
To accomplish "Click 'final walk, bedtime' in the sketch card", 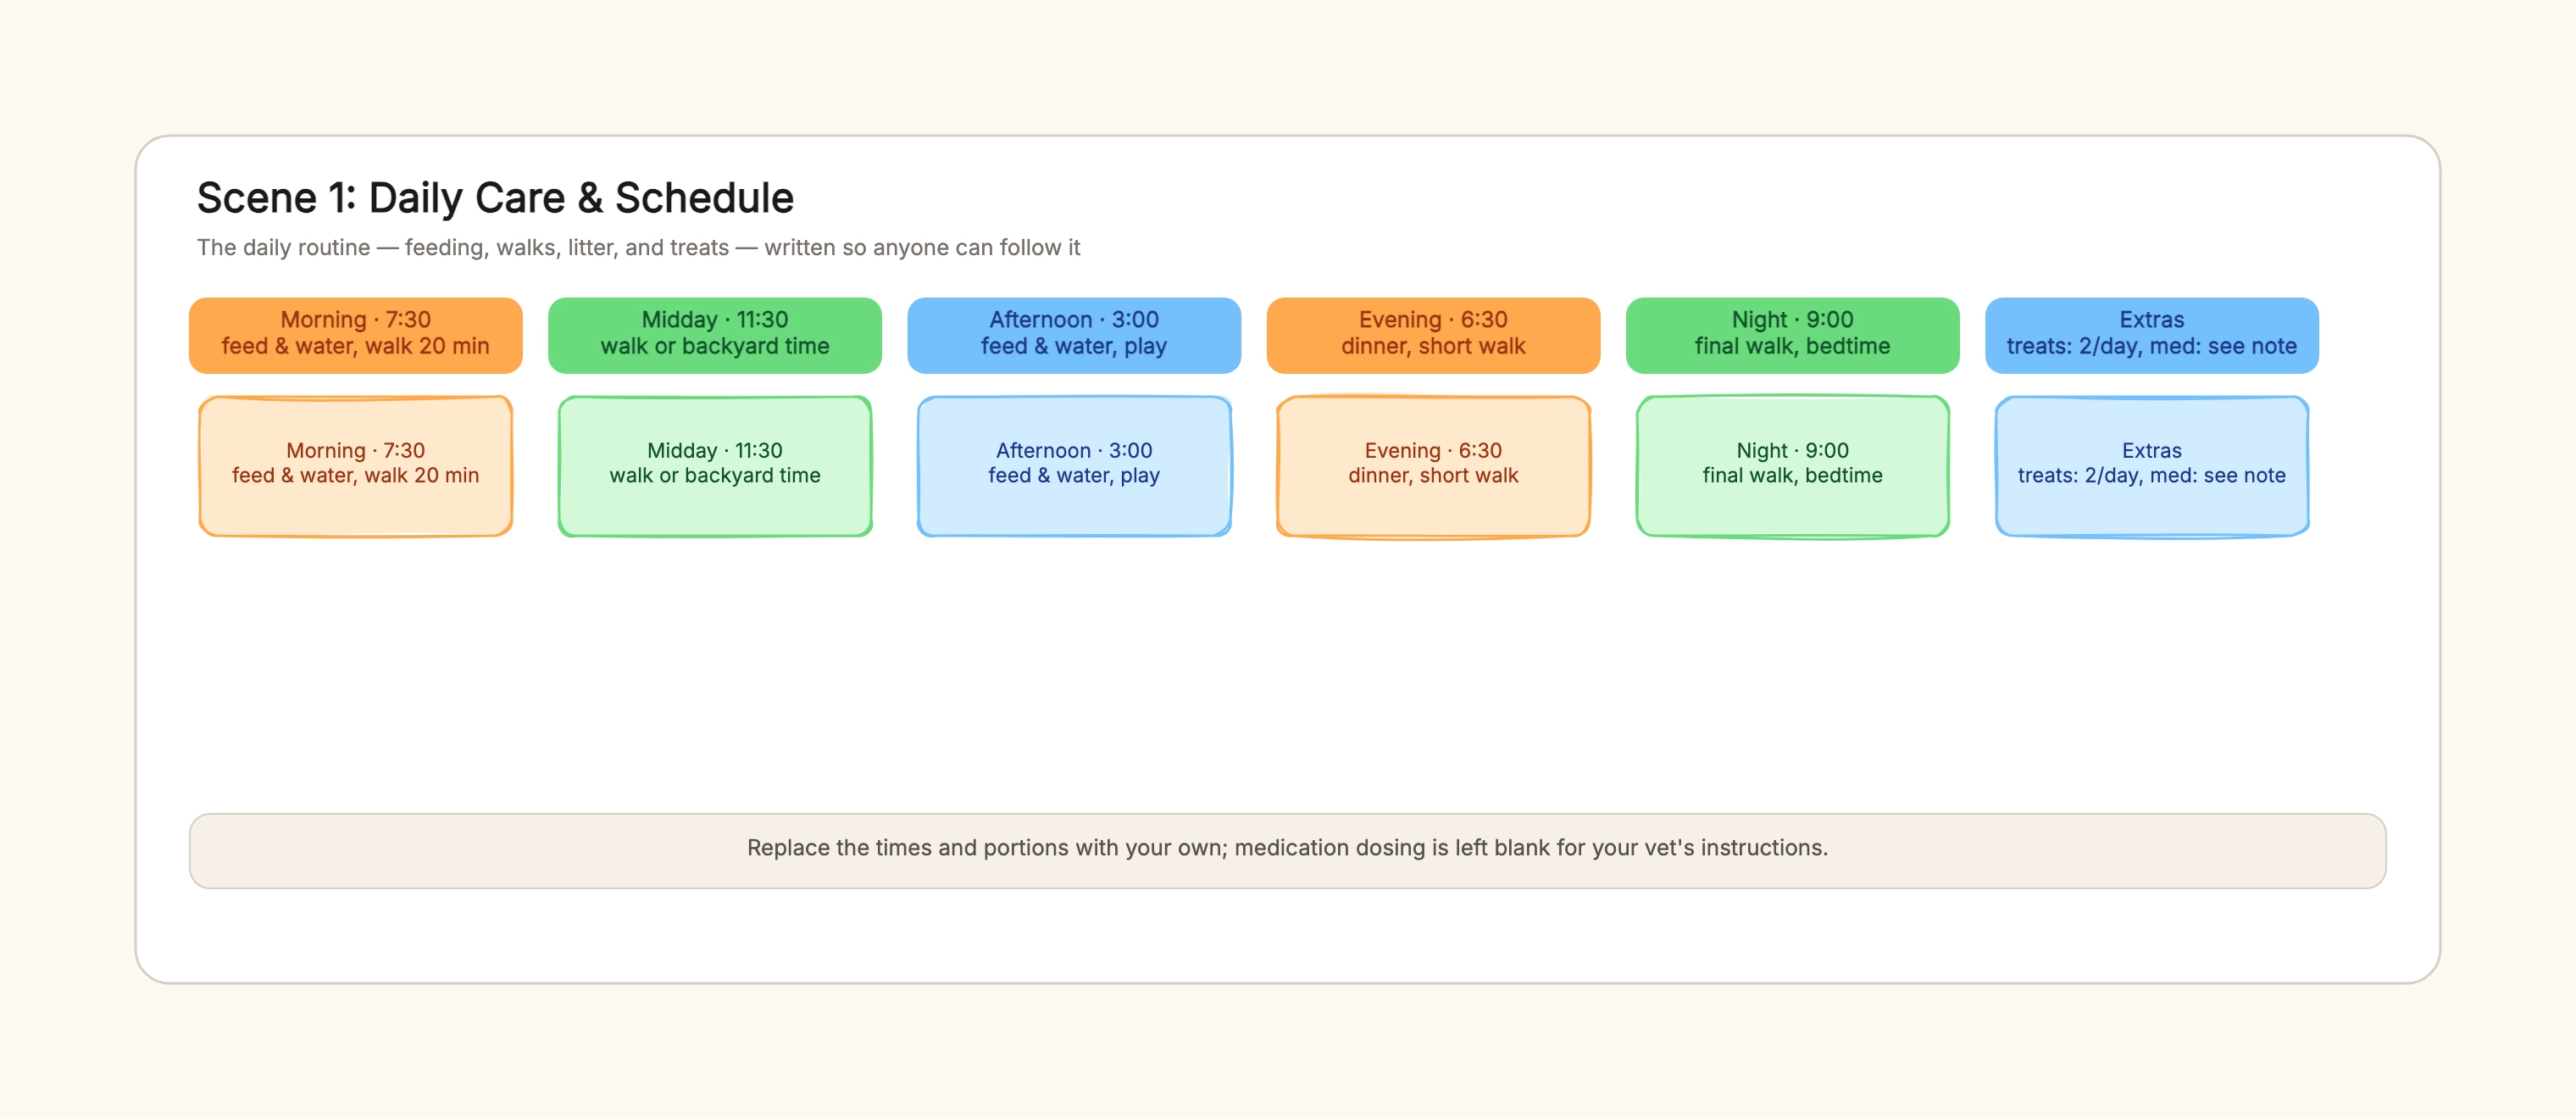I will click(1792, 475).
